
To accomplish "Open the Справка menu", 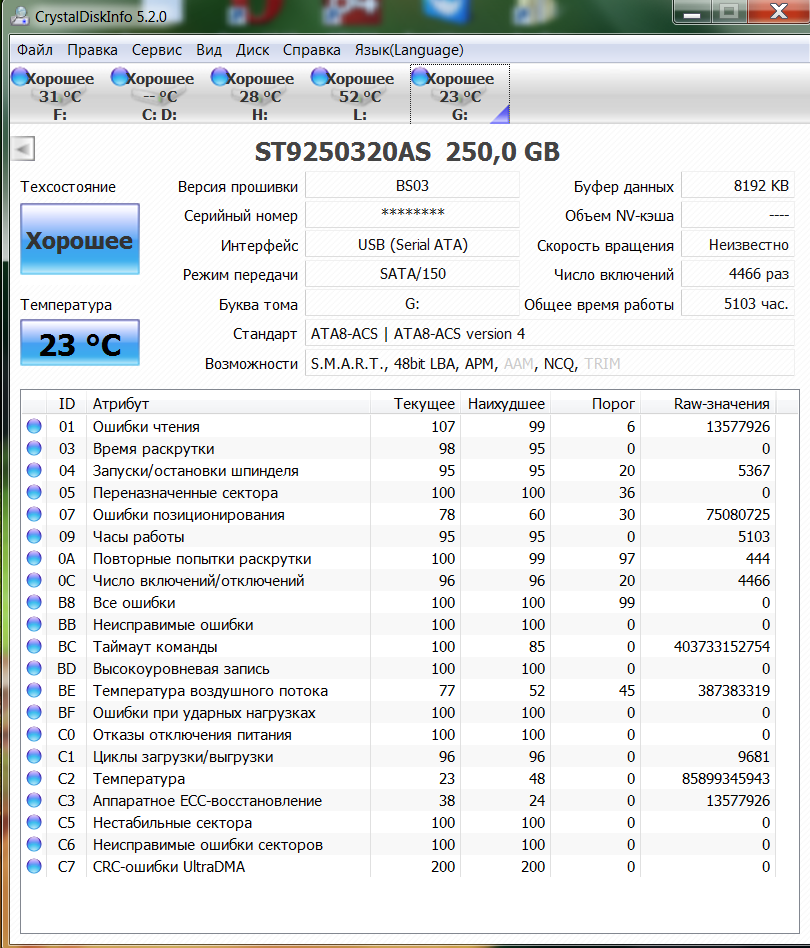I will (x=311, y=50).
